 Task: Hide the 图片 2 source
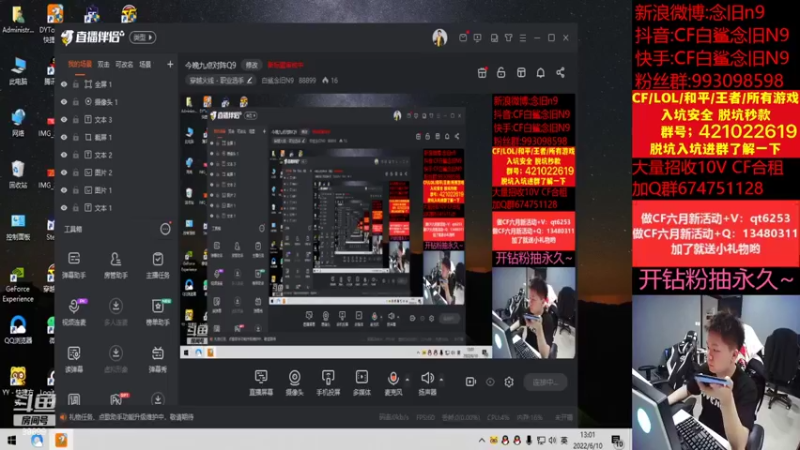[x=64, y=172]
